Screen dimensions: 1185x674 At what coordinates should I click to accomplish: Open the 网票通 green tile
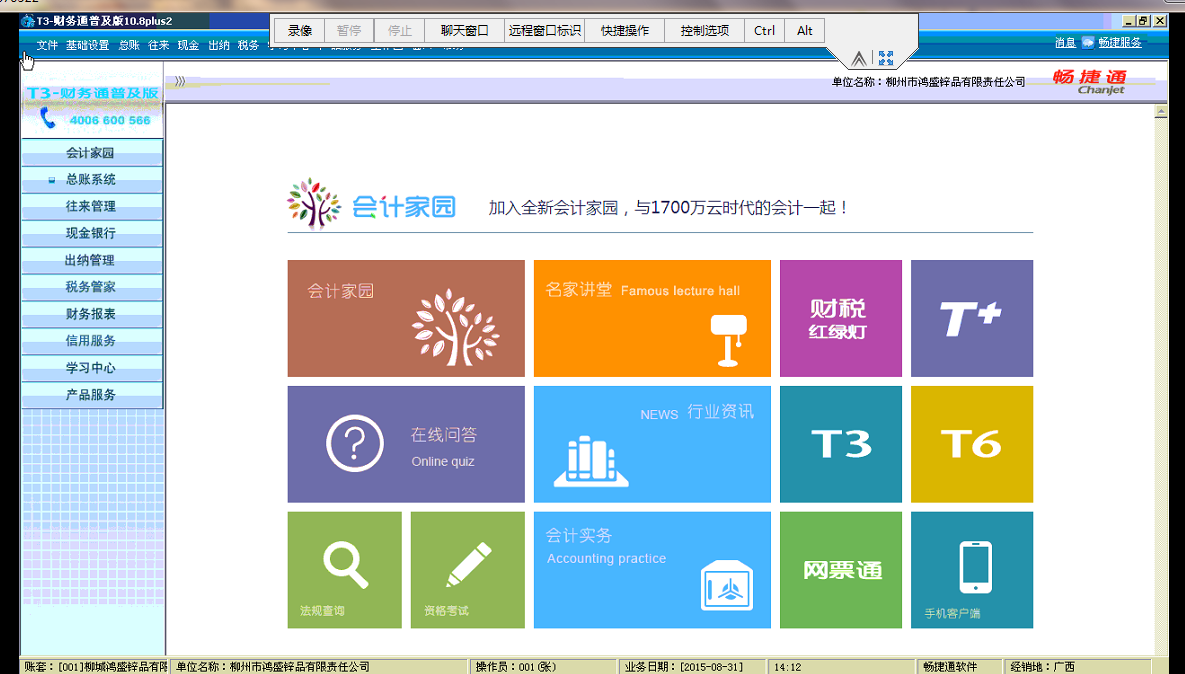pyautogui.click(x=840, y=570)
